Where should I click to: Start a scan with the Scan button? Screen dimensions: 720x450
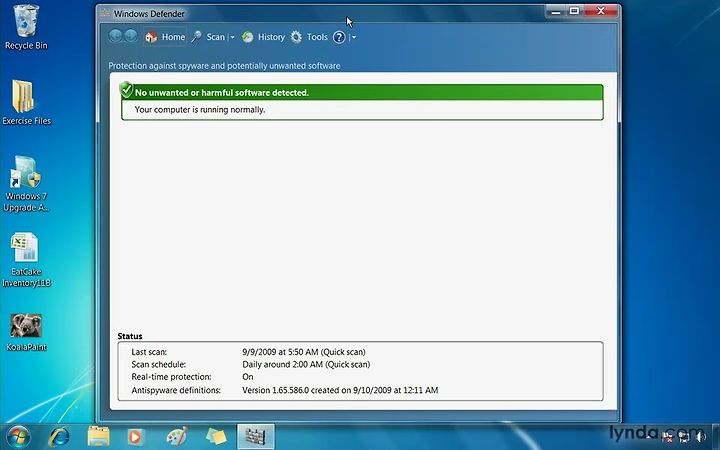(x=208, y=37)
